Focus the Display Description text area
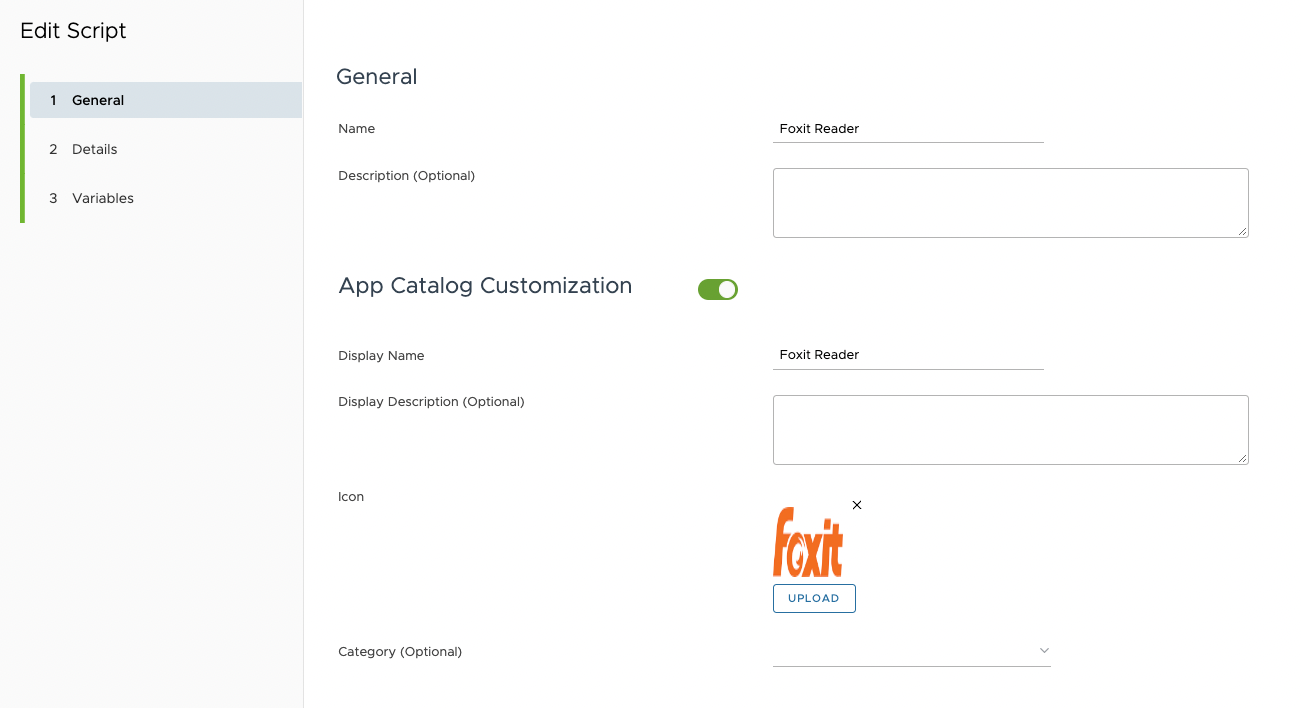 1010,430
